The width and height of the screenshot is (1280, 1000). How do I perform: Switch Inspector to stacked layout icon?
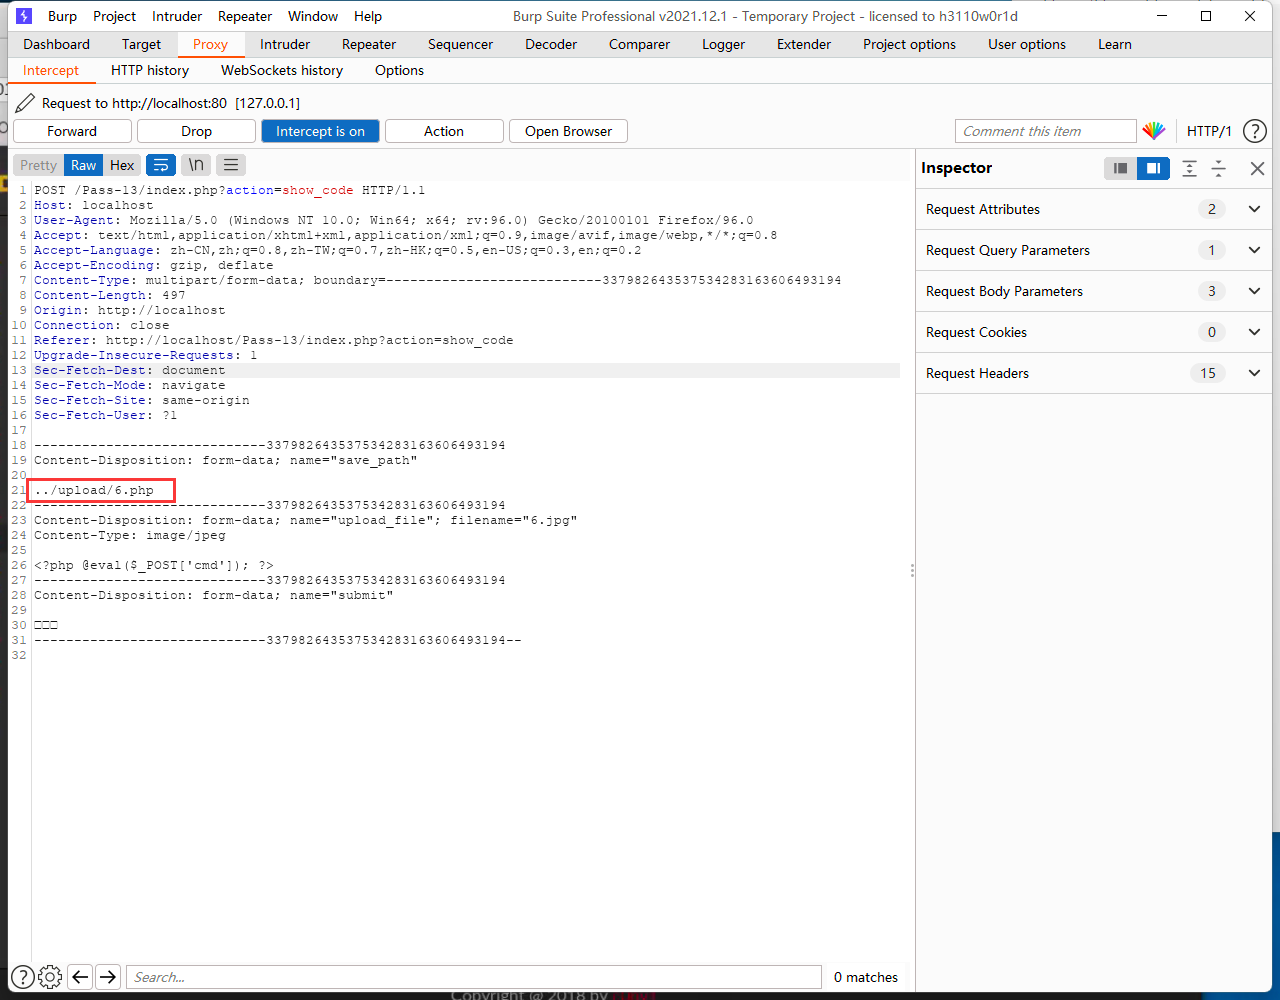(x=1121, y=168)
